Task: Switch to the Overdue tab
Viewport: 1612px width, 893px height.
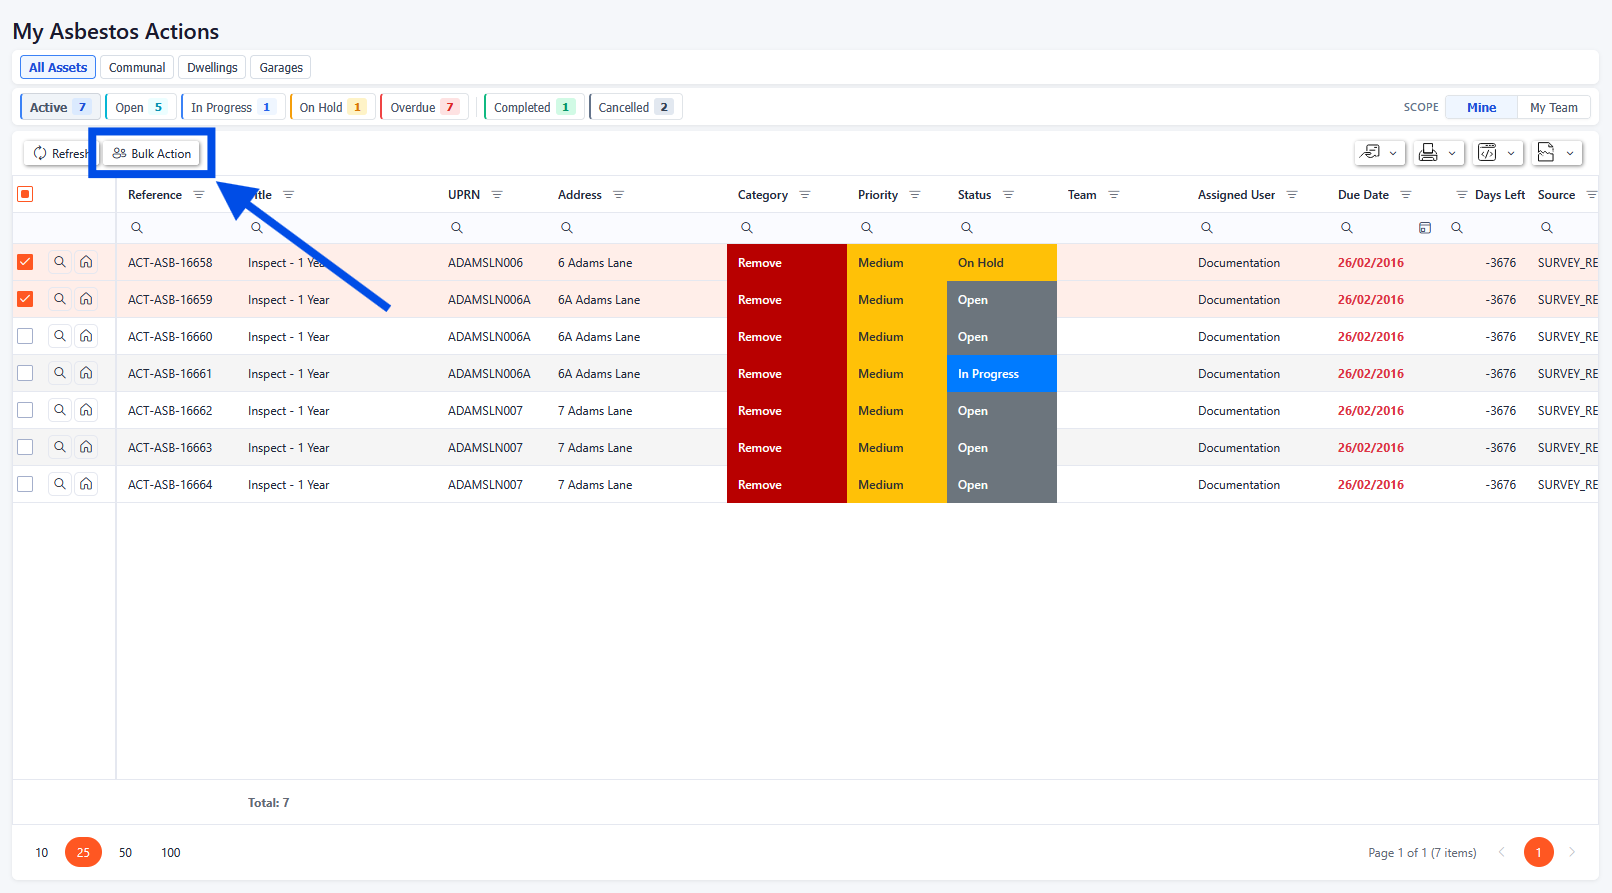Action: (423, 107)
